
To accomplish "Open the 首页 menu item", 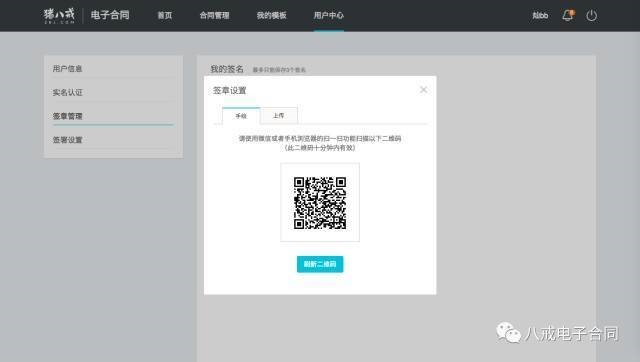I will pyautogui.click(x=165, y=16).
